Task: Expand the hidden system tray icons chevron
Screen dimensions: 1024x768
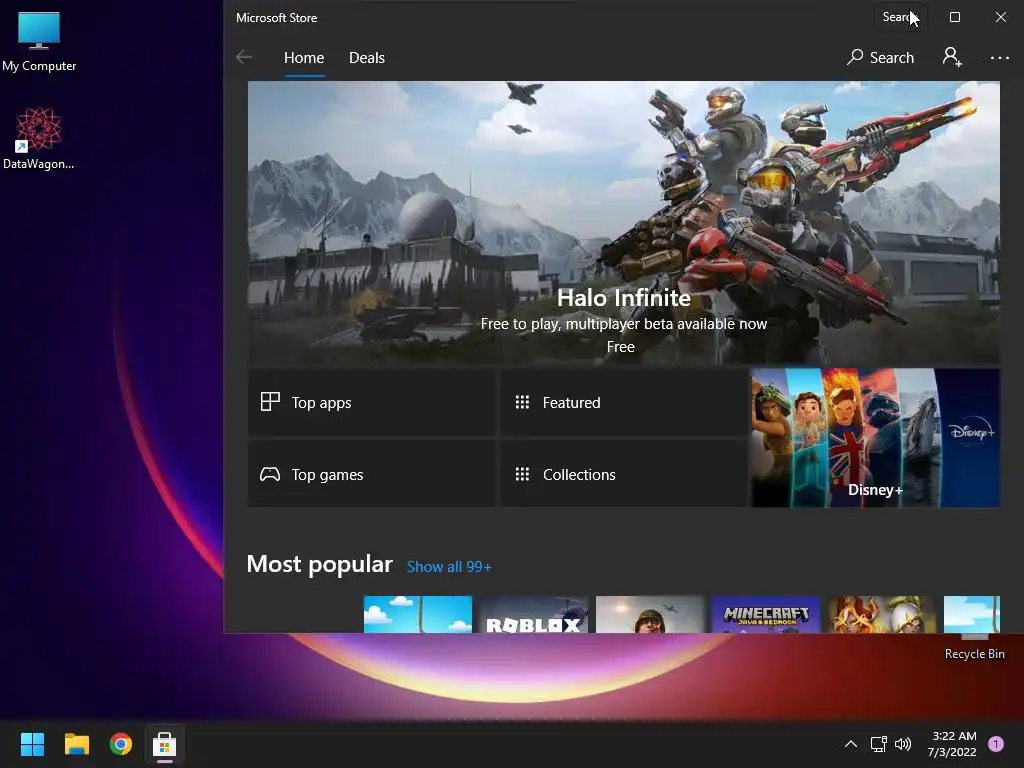Action: 850,744
